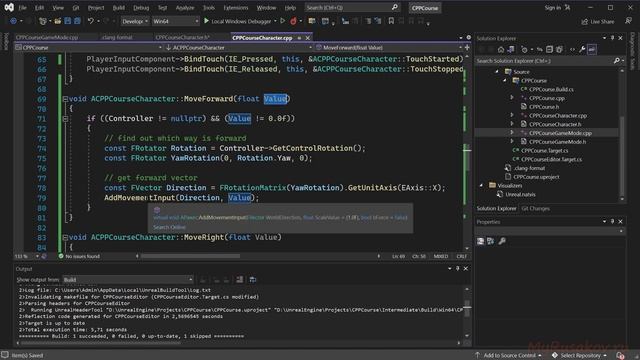Click Start Without Debugging outline play icon
This screenshot has height=360, width=640.
point(282,21)
